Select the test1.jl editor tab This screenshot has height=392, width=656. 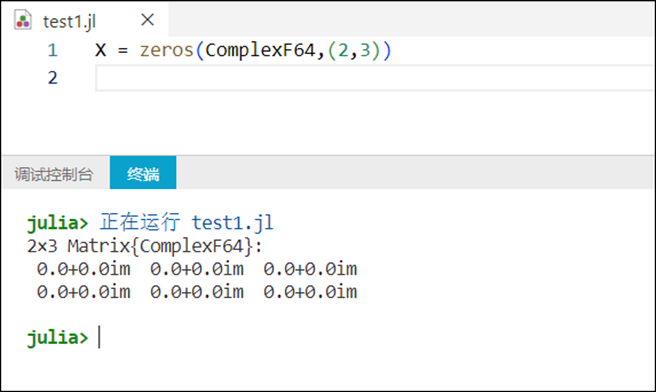point(84,20)
